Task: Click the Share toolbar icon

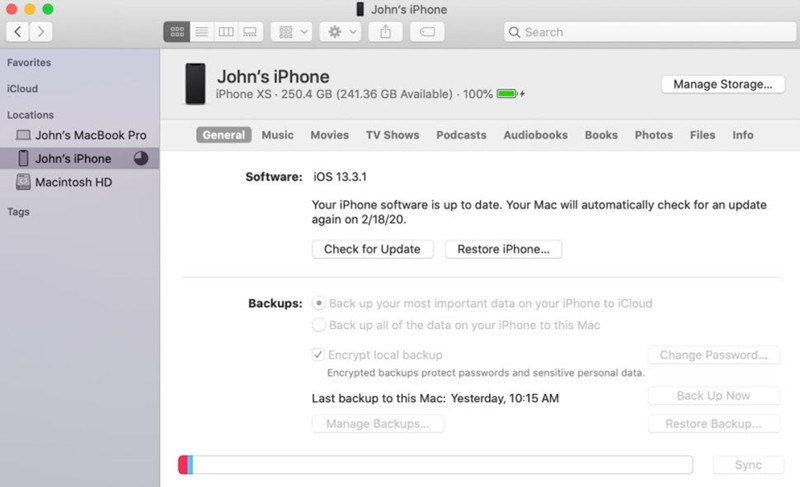Action: (385, 32)
